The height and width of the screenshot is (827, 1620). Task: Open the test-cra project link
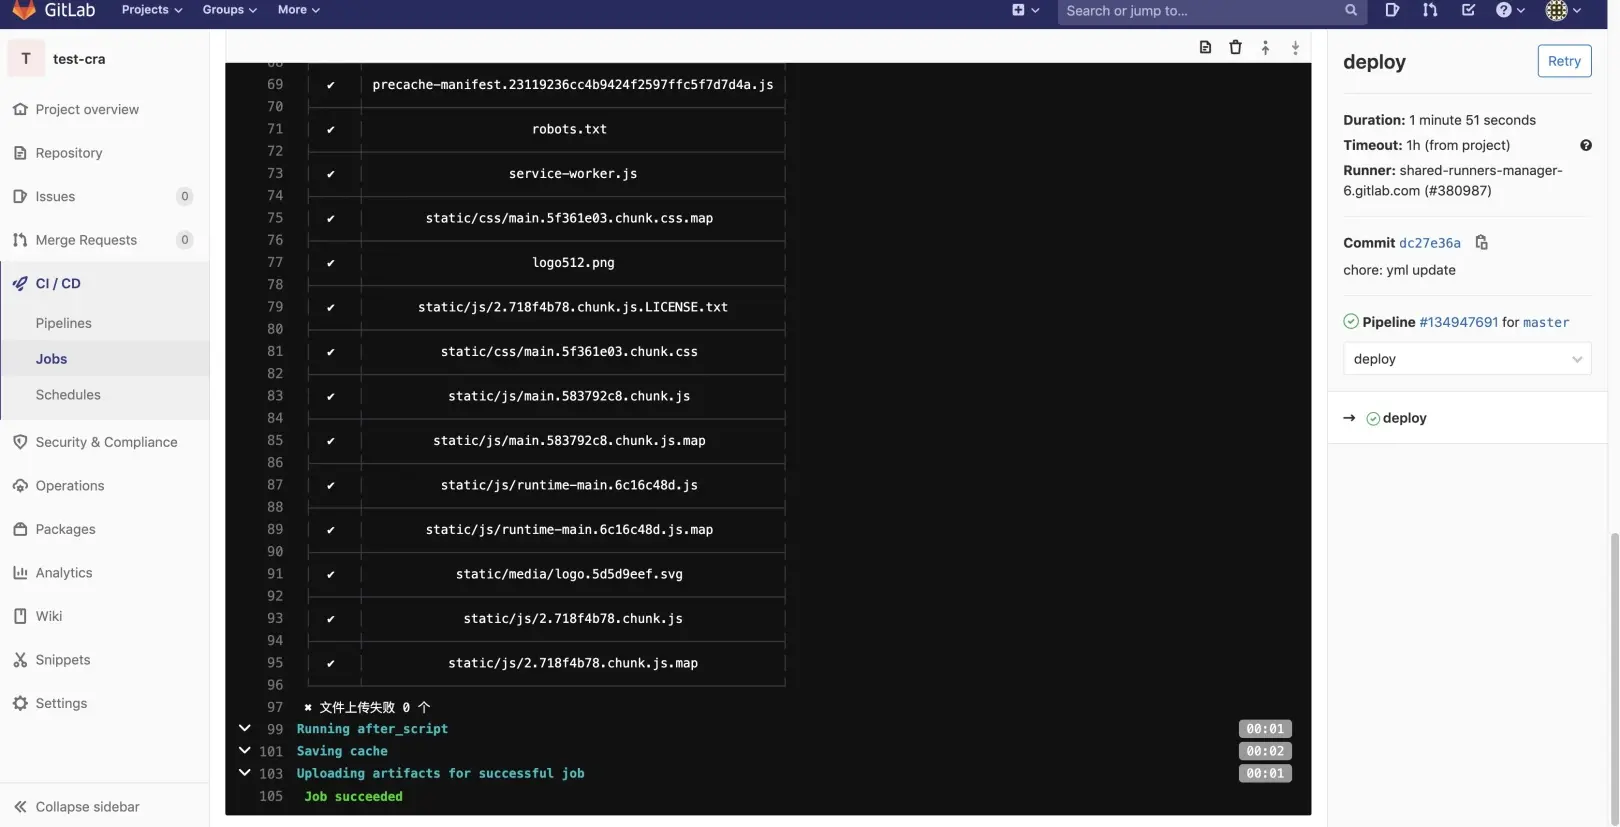(79, 59)
